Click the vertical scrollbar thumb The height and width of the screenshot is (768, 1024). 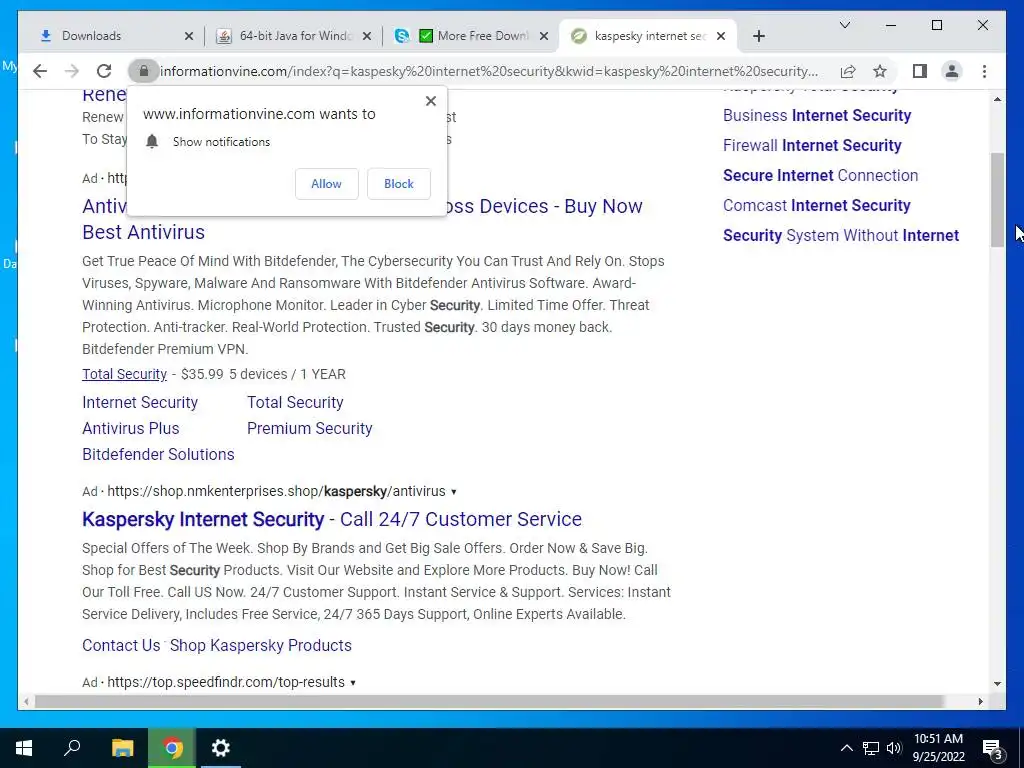[997, 200]
